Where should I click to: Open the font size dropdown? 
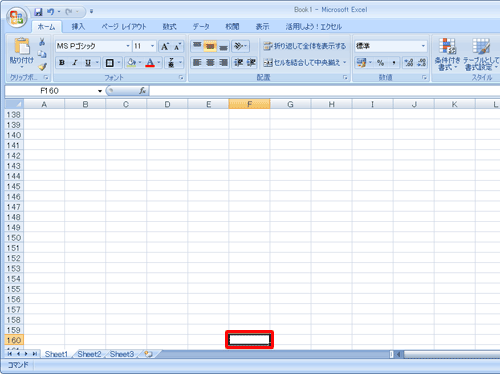pyautogui.click(x=152, y=46)
